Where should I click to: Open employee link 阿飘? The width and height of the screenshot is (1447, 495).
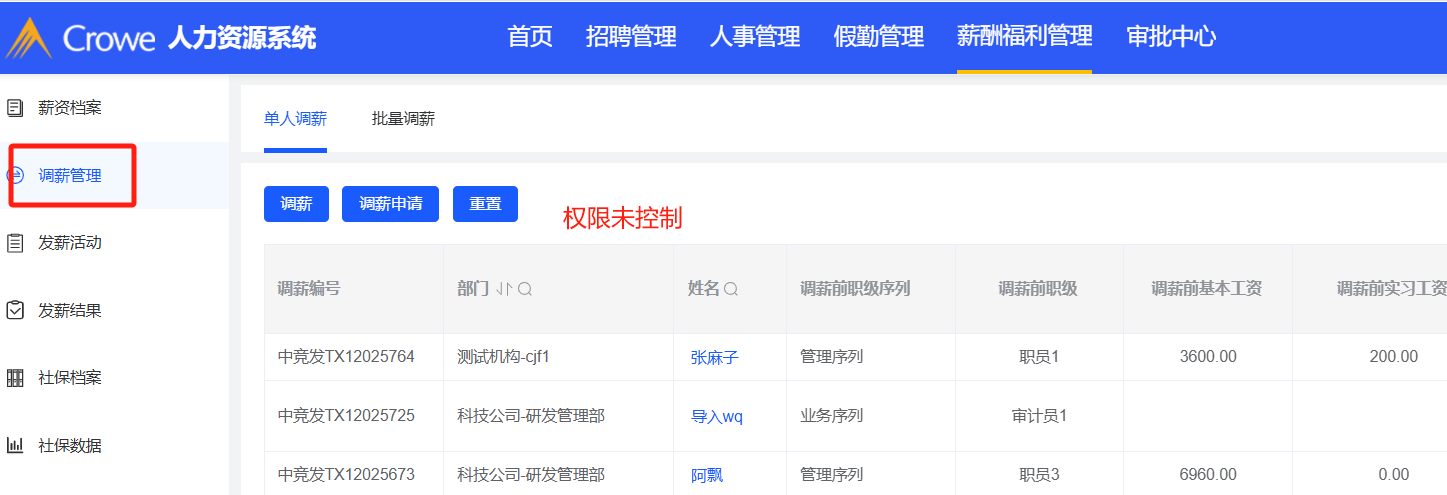[707, 475]
